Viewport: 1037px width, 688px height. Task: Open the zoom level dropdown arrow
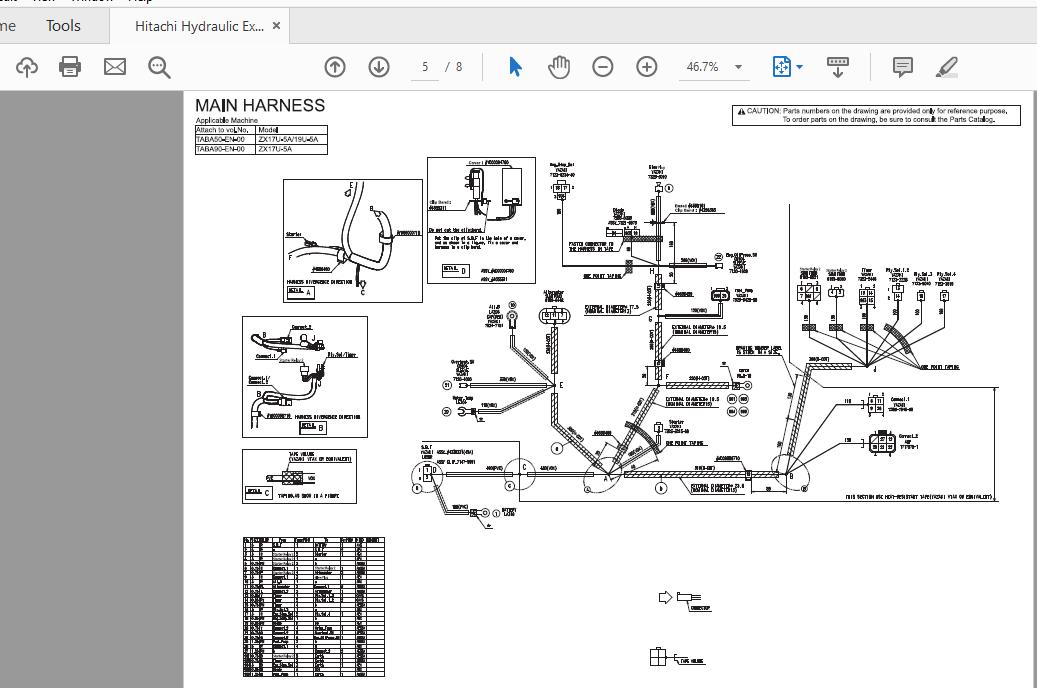(x=738, y=67)
